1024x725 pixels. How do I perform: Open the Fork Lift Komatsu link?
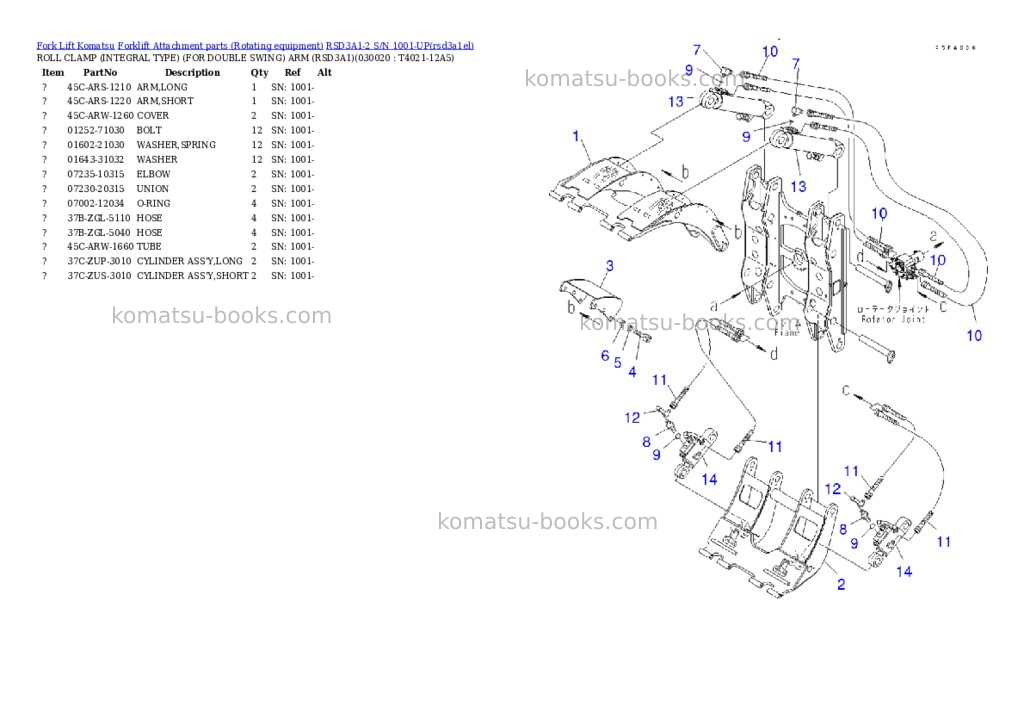pyautogui.click(x=76, y=46)
